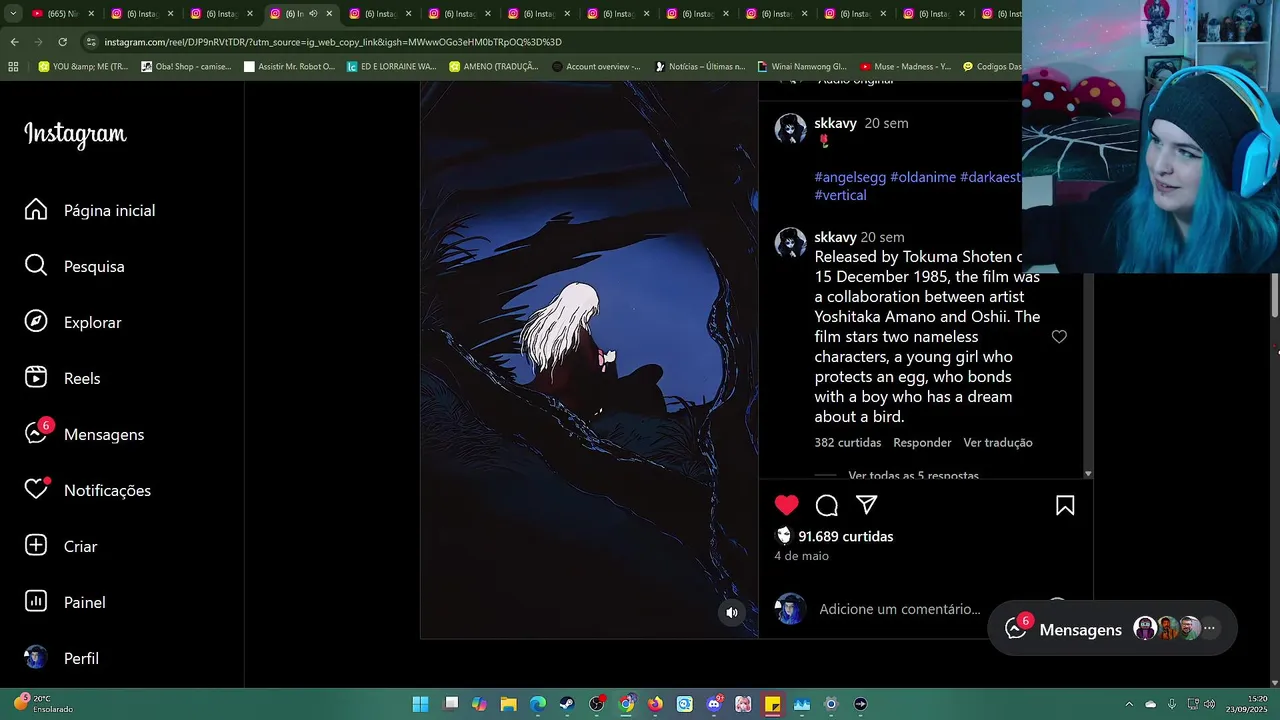
Task: Open the comment bubble icon
Action: [827, 505]
